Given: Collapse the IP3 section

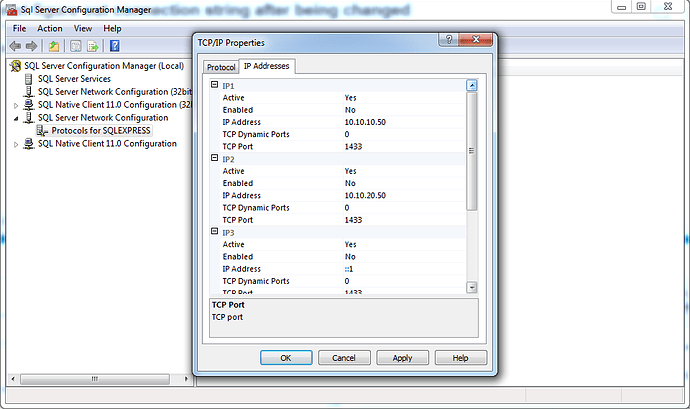Looking at the screenshot, I should pos(215,231).
